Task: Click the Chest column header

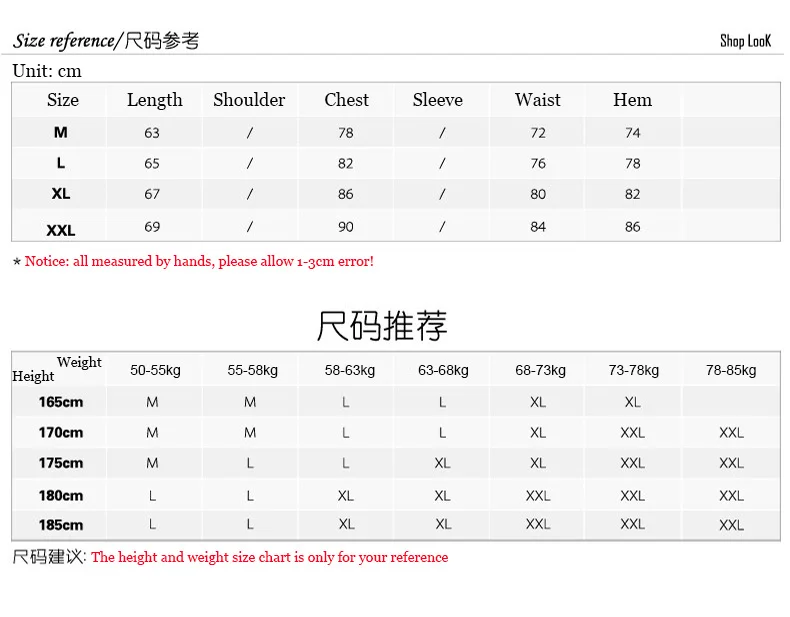Action: pyautogui.click(x=347, y=100)
